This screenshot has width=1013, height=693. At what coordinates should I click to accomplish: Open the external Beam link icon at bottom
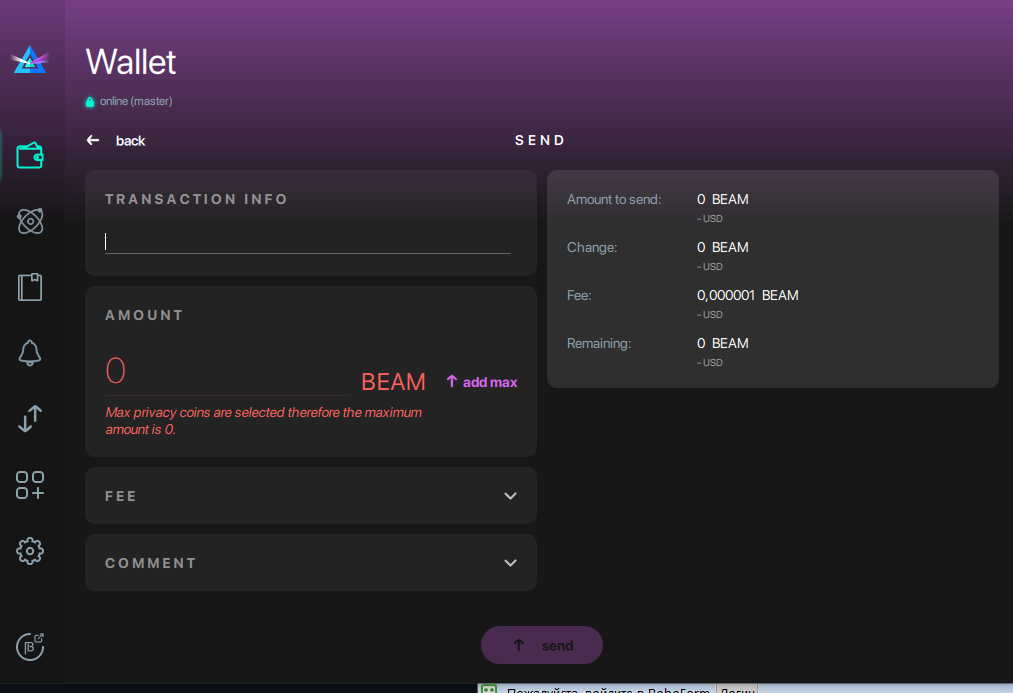tap(30, 647)
